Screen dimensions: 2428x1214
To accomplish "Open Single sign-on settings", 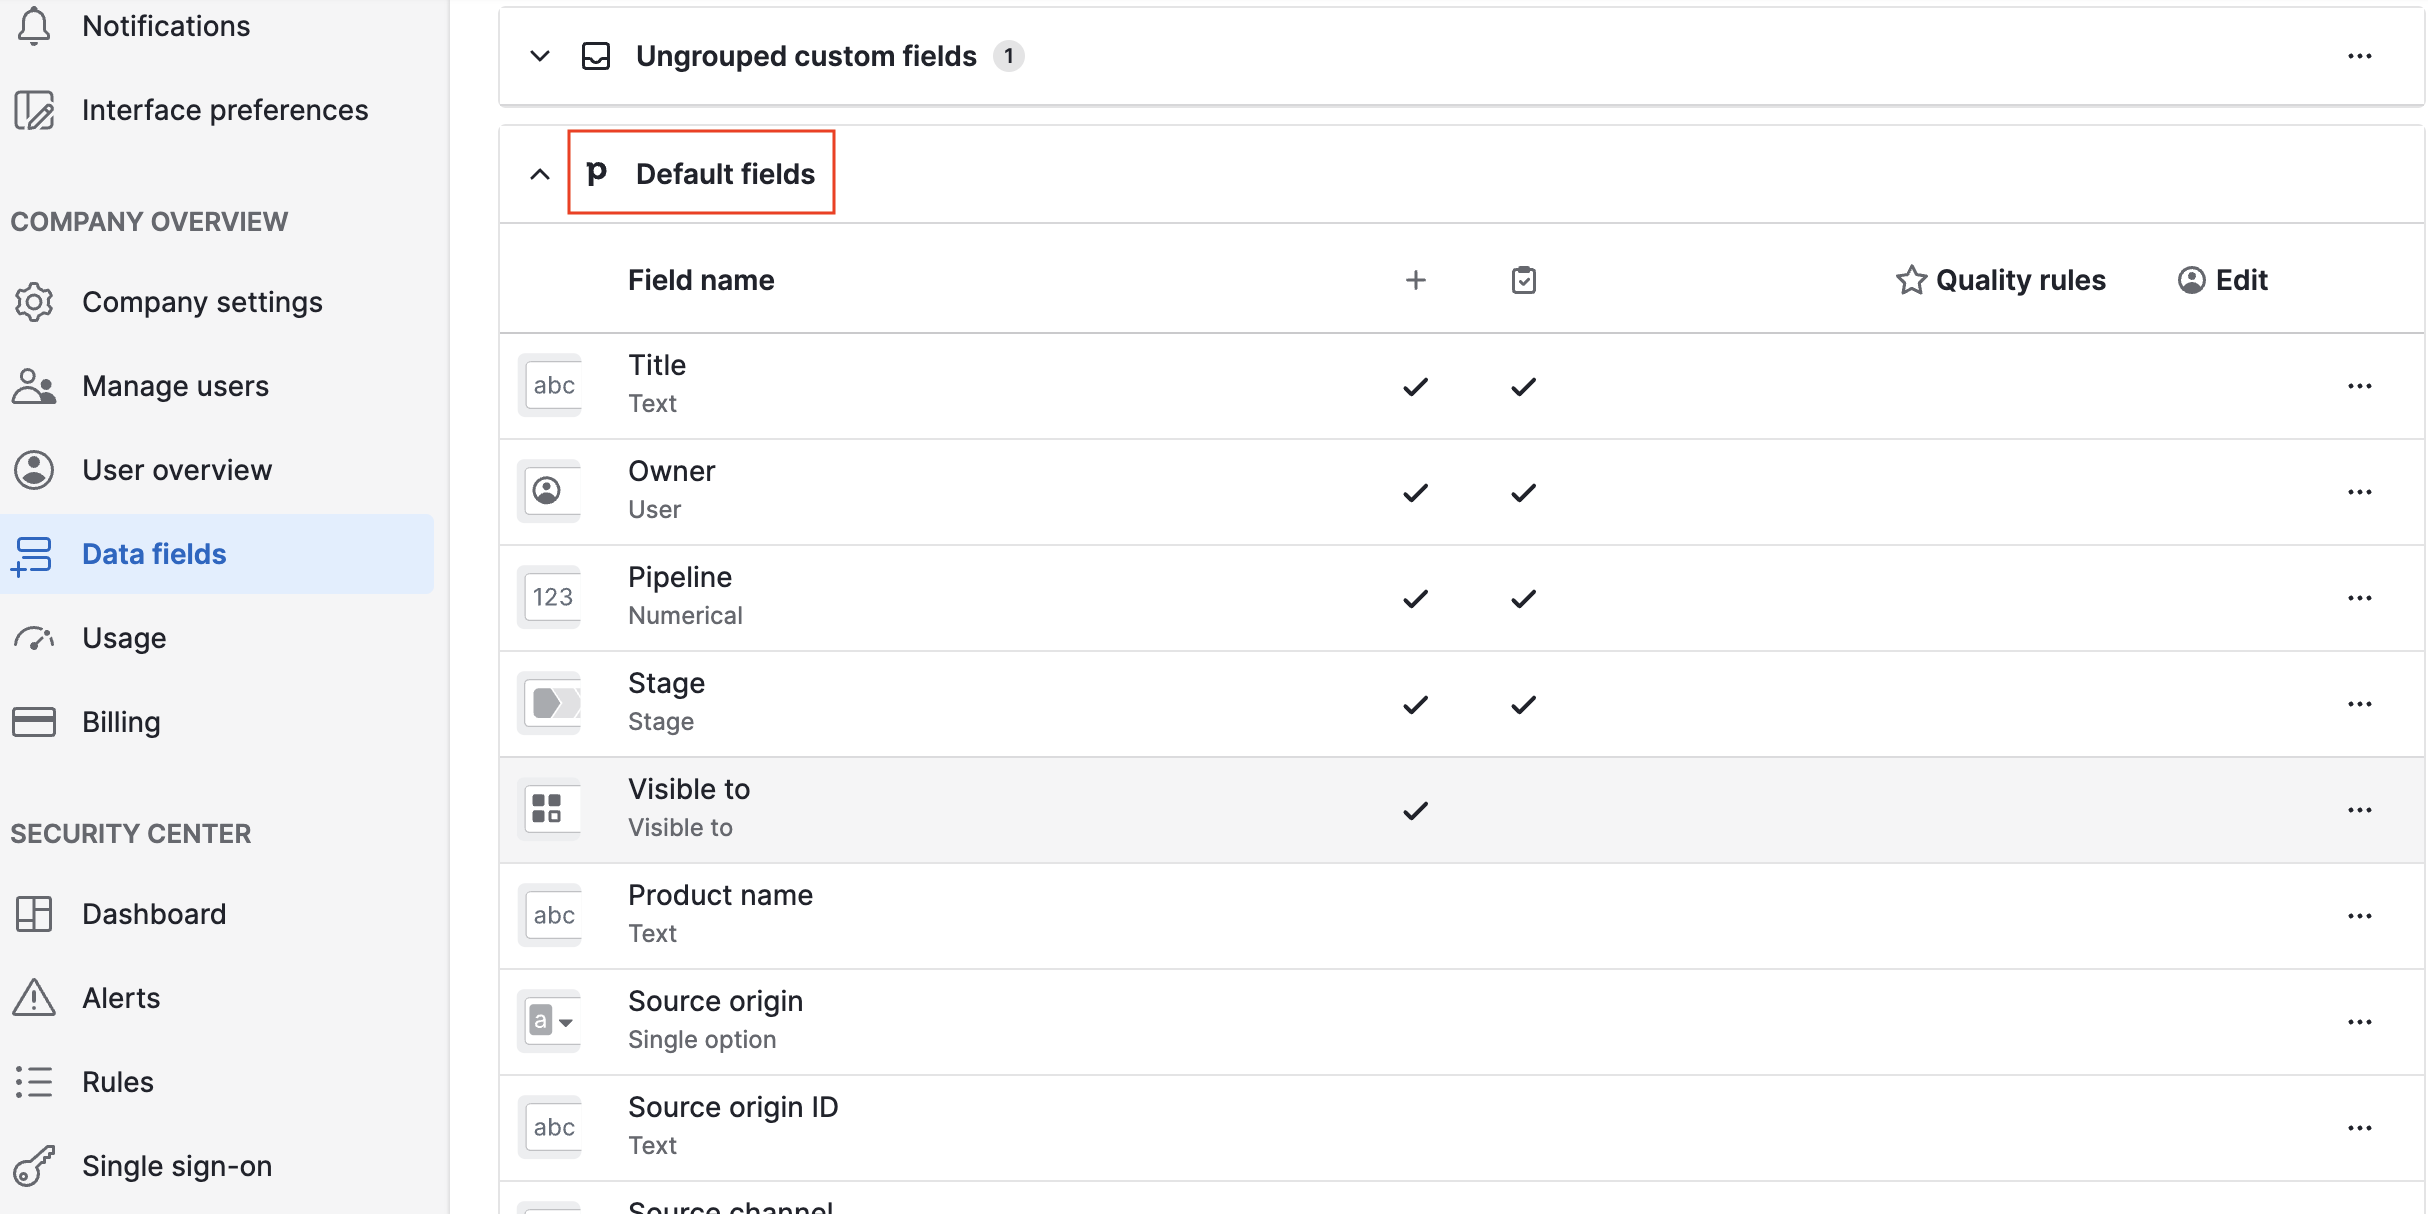I will [177, 1166].
